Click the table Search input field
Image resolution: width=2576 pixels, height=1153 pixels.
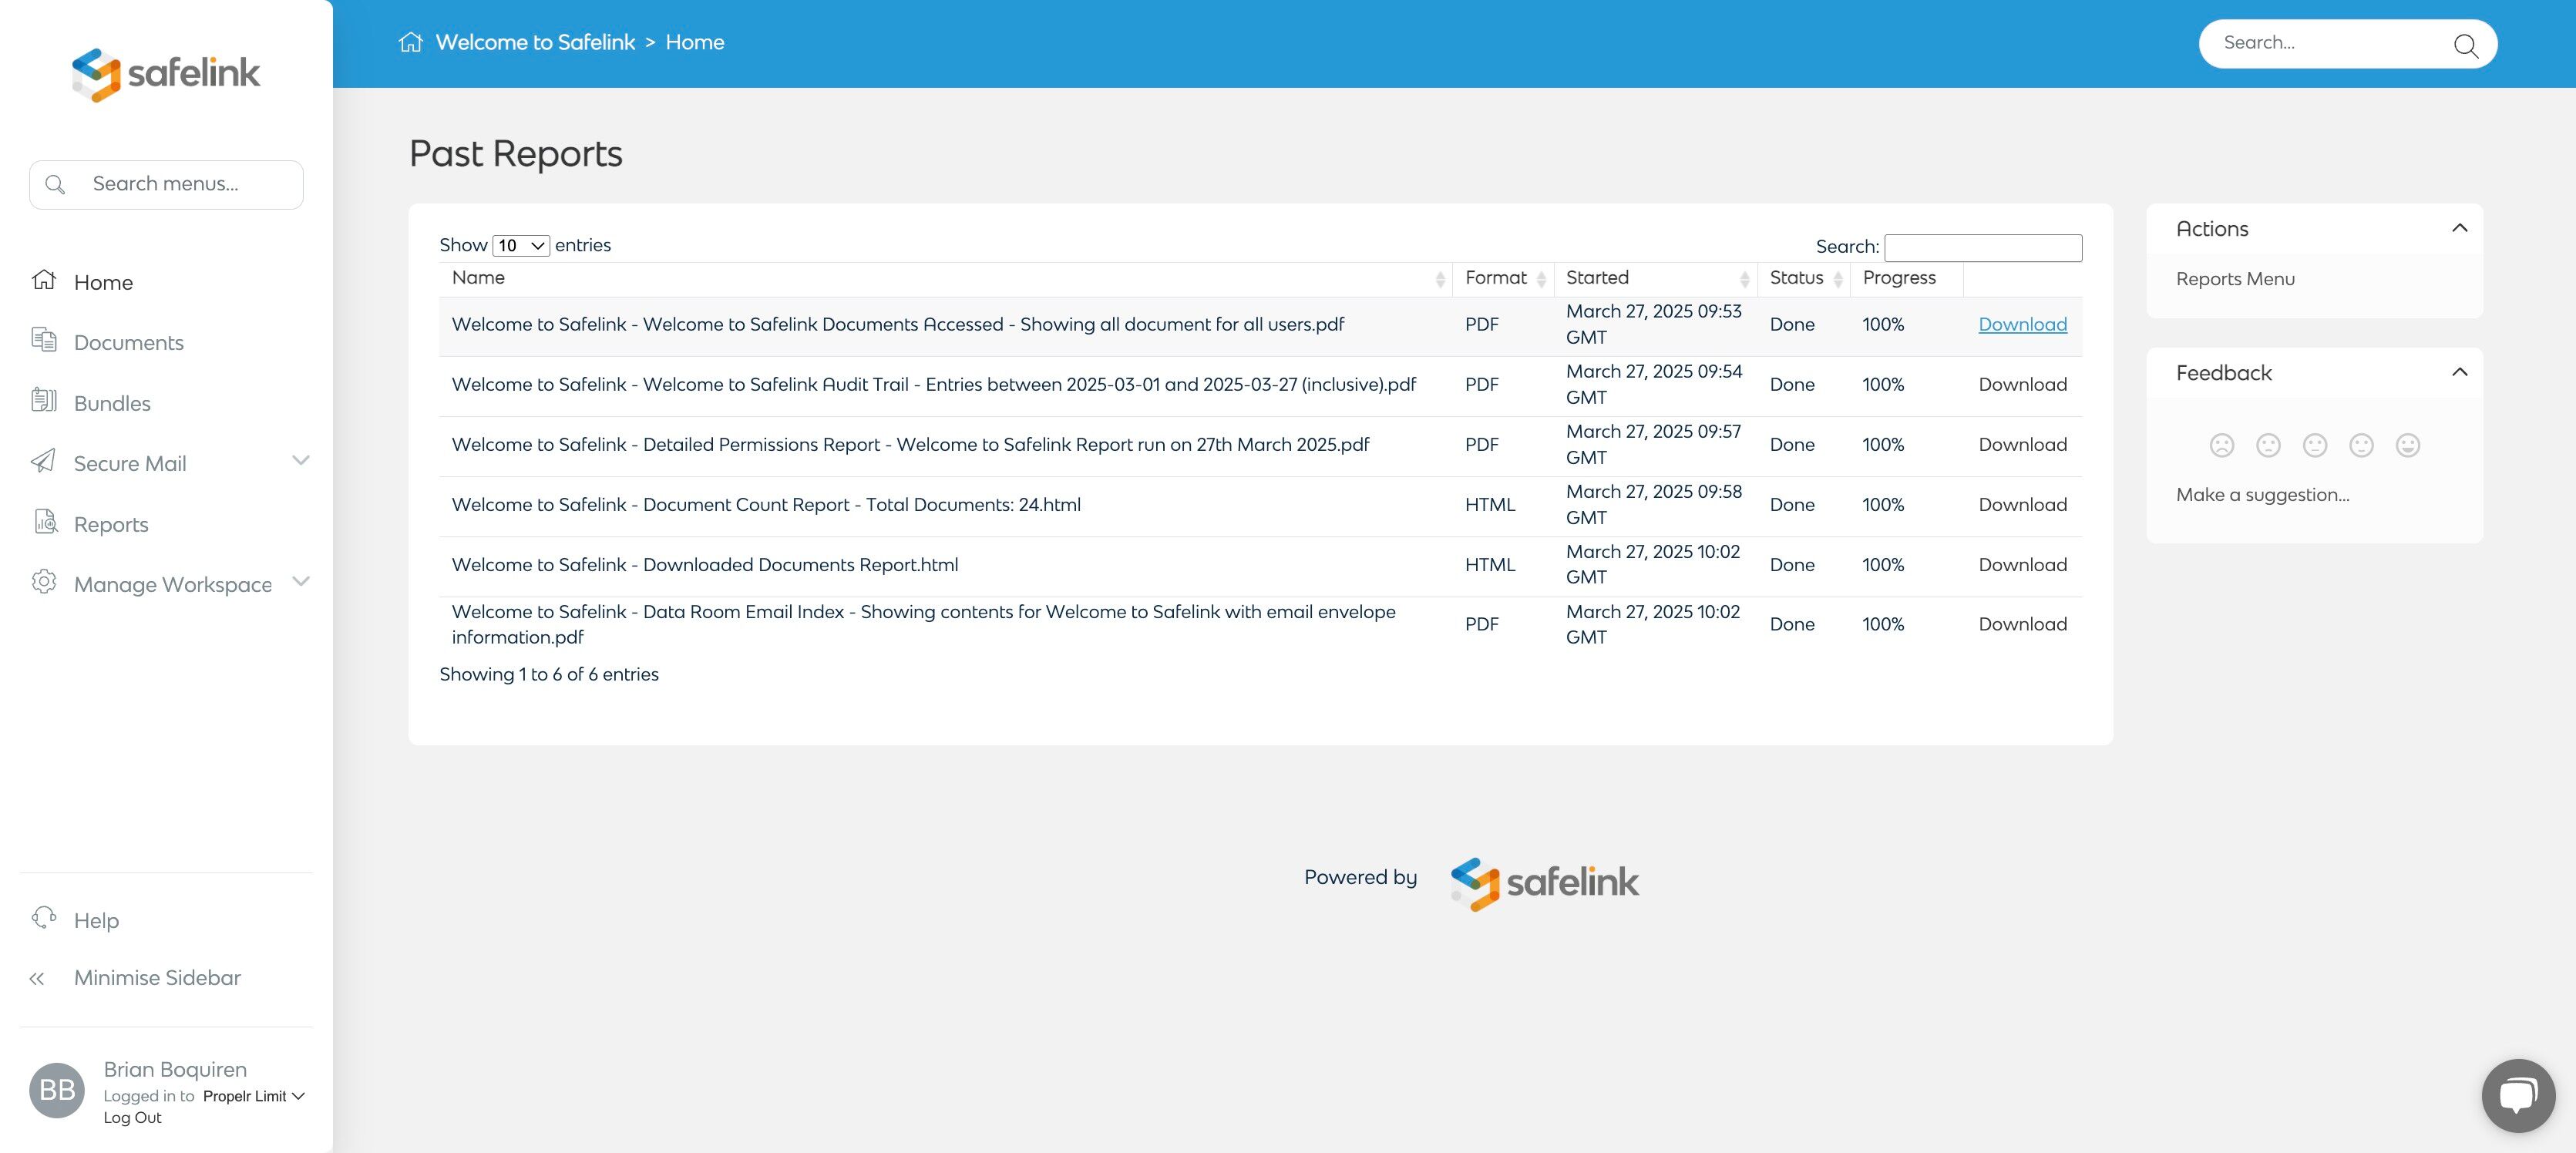click(1982, 247)
